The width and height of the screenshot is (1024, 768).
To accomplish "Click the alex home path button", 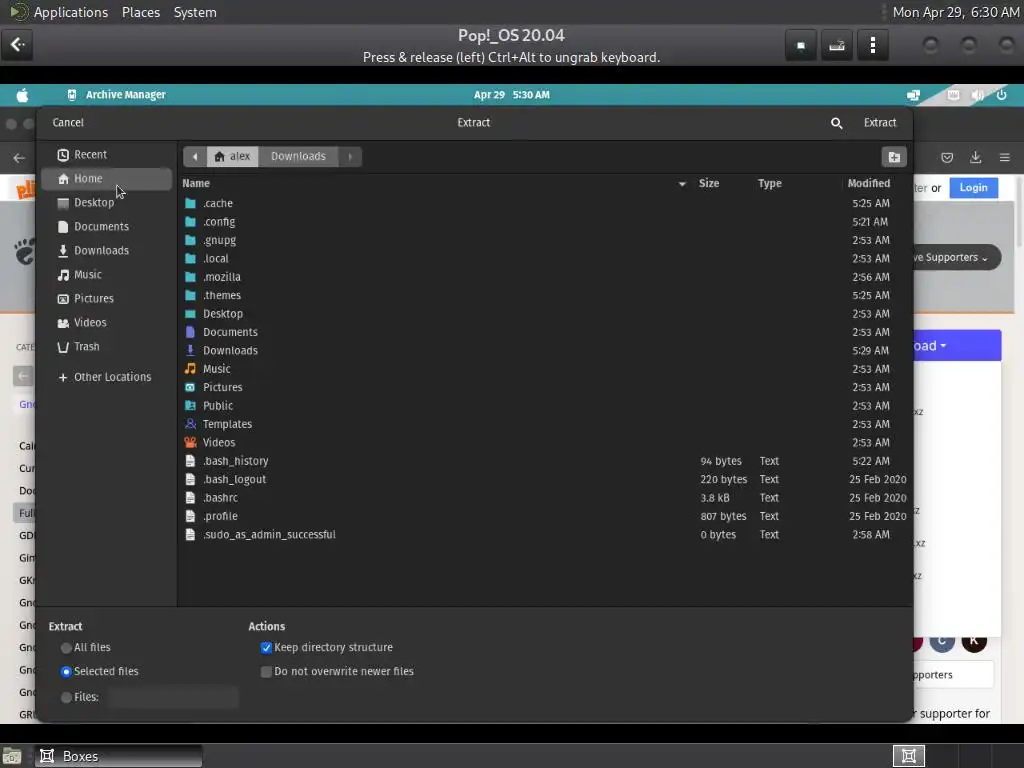I will click(232, 157).
